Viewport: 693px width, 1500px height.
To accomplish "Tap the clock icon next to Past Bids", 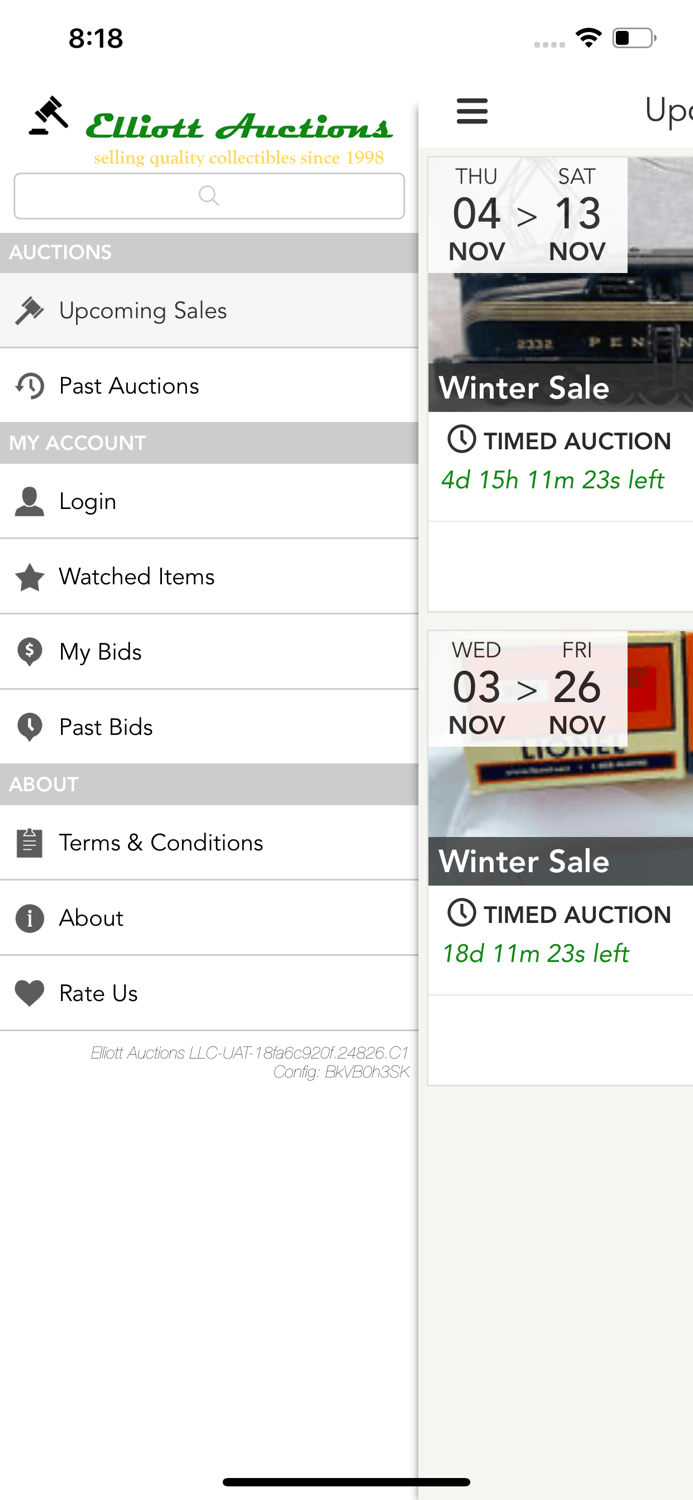I will point(29,727).
